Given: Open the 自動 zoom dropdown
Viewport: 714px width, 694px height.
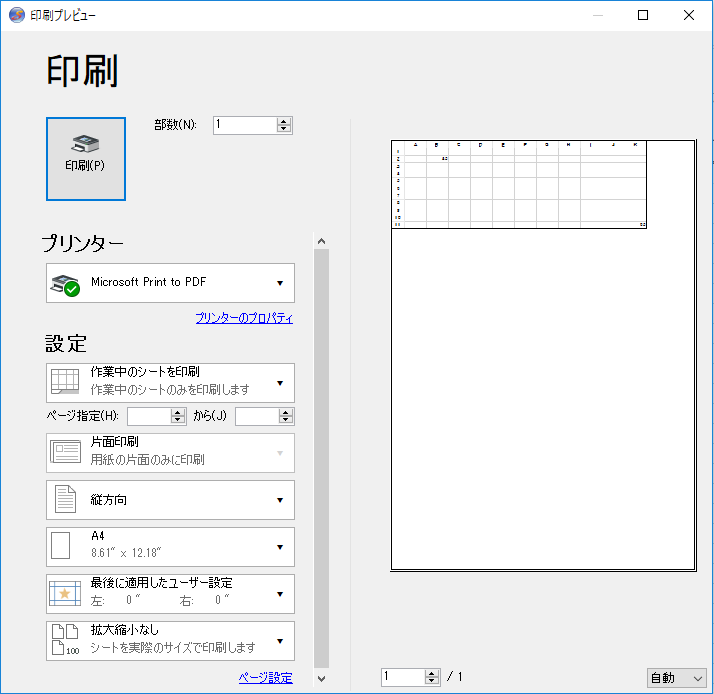Looking at the screenshot, I should [x=676, y=678].
